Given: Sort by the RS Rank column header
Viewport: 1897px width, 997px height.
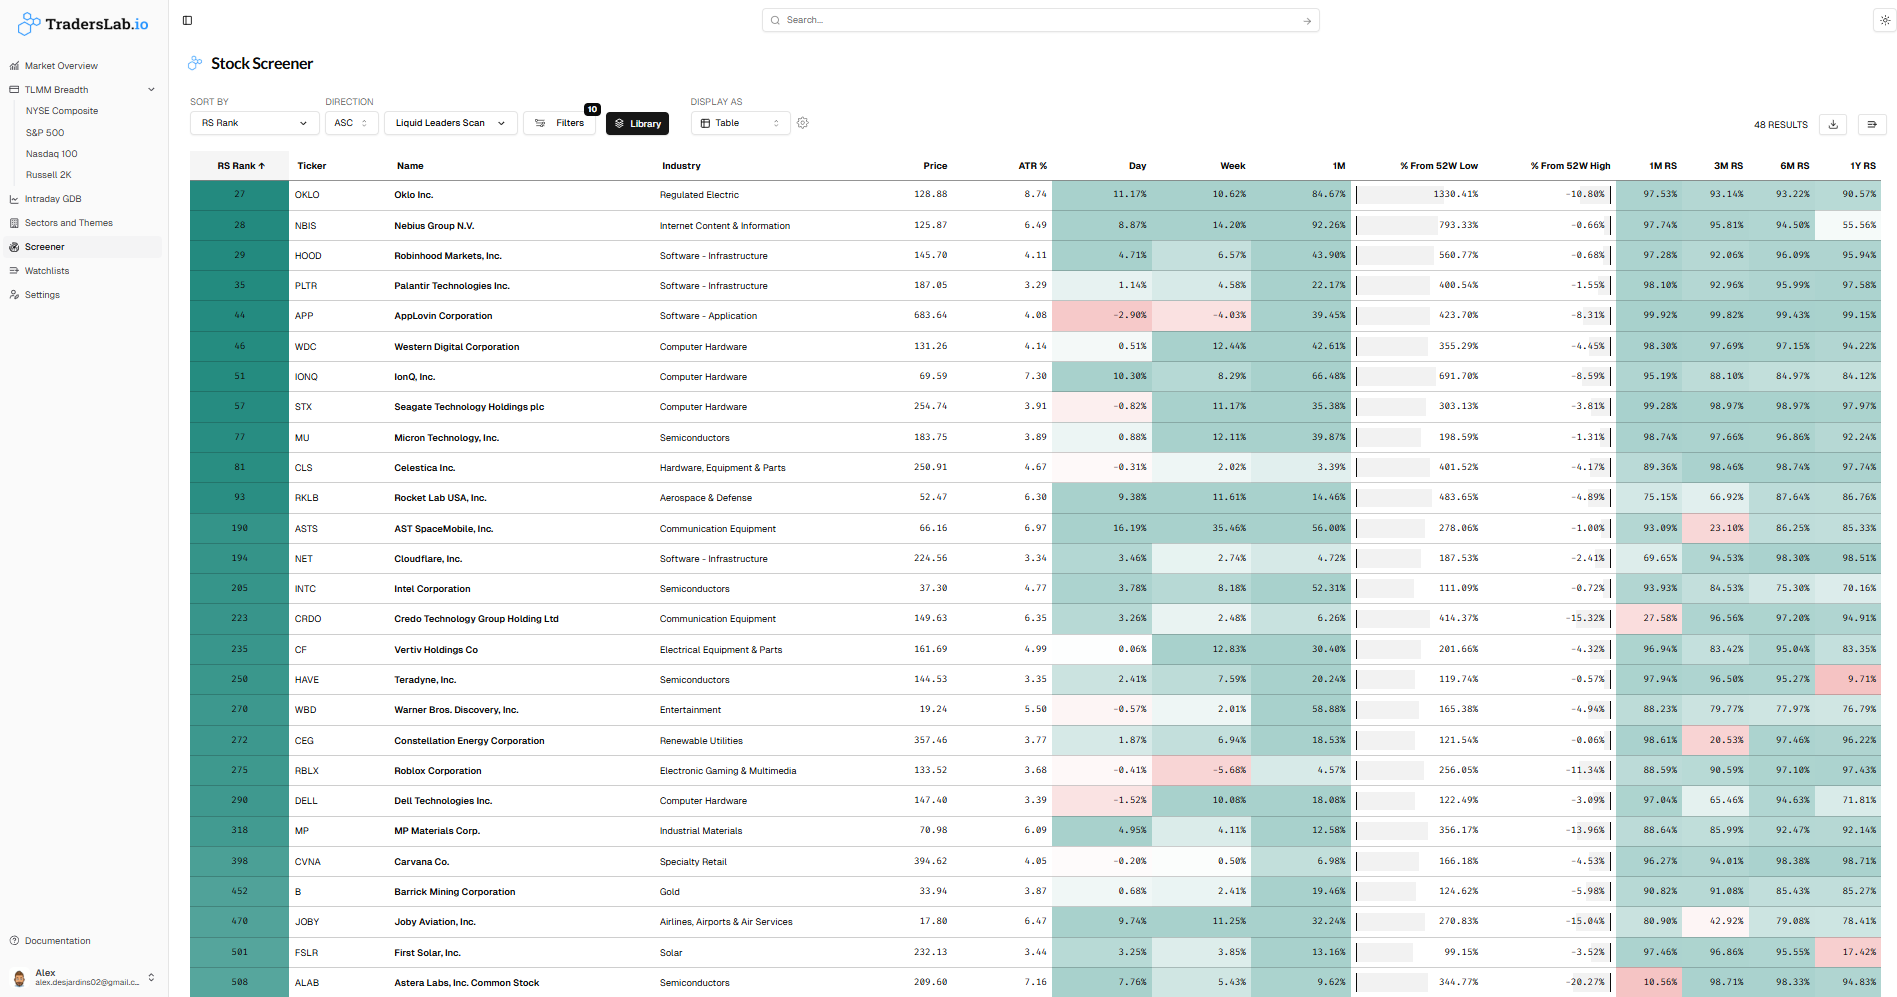Looking at the screenshot, I should 241,166.
